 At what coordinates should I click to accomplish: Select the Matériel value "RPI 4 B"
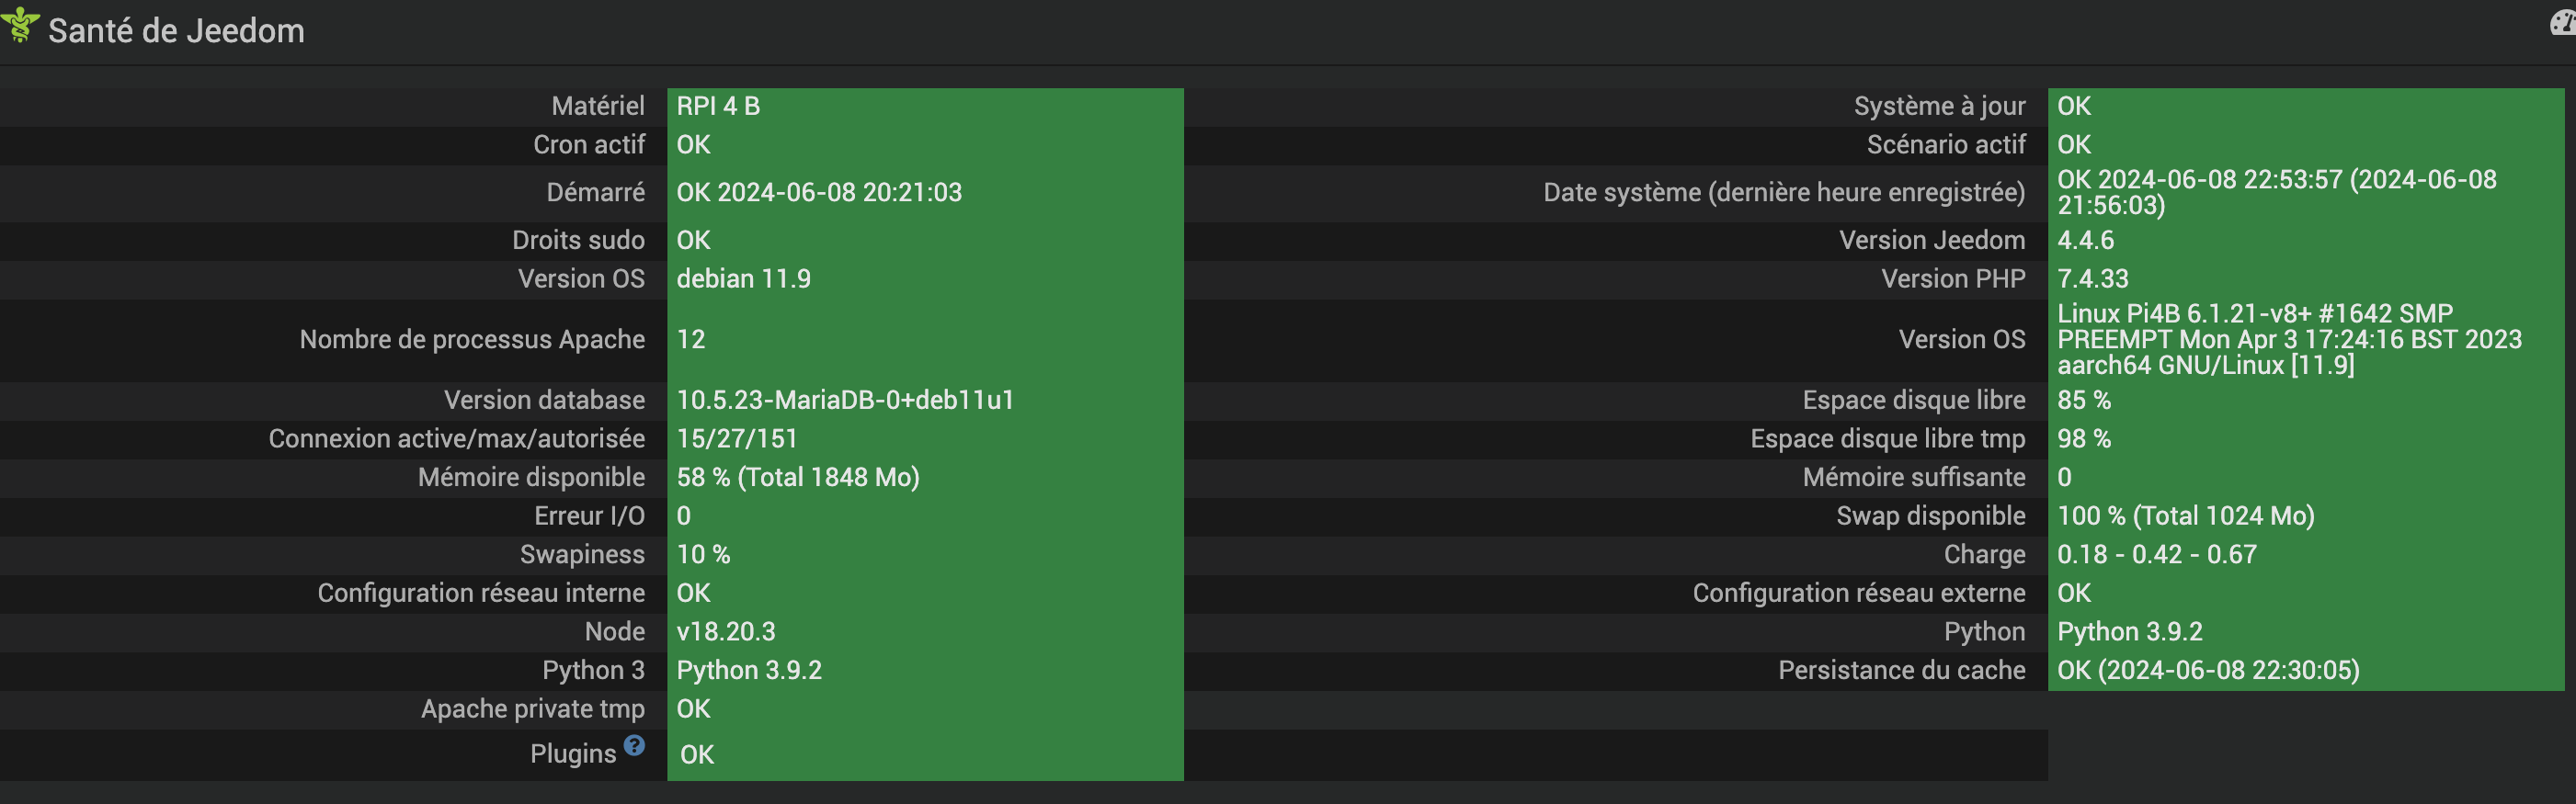click(718, 106)
